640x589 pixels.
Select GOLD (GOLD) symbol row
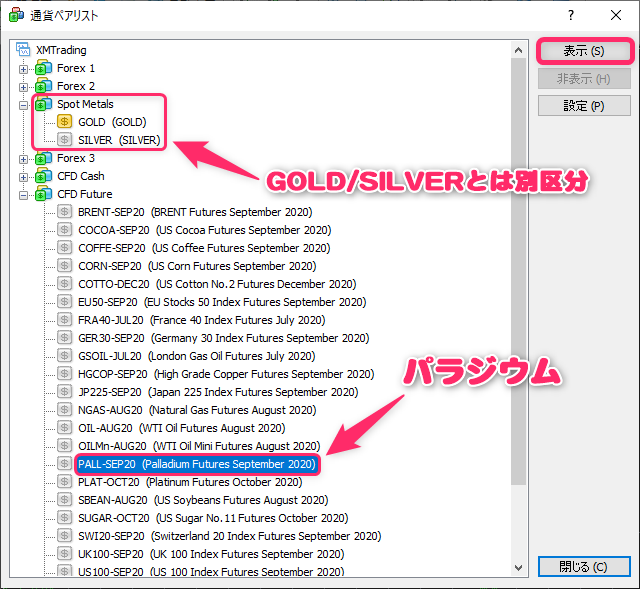pos(112,122)
